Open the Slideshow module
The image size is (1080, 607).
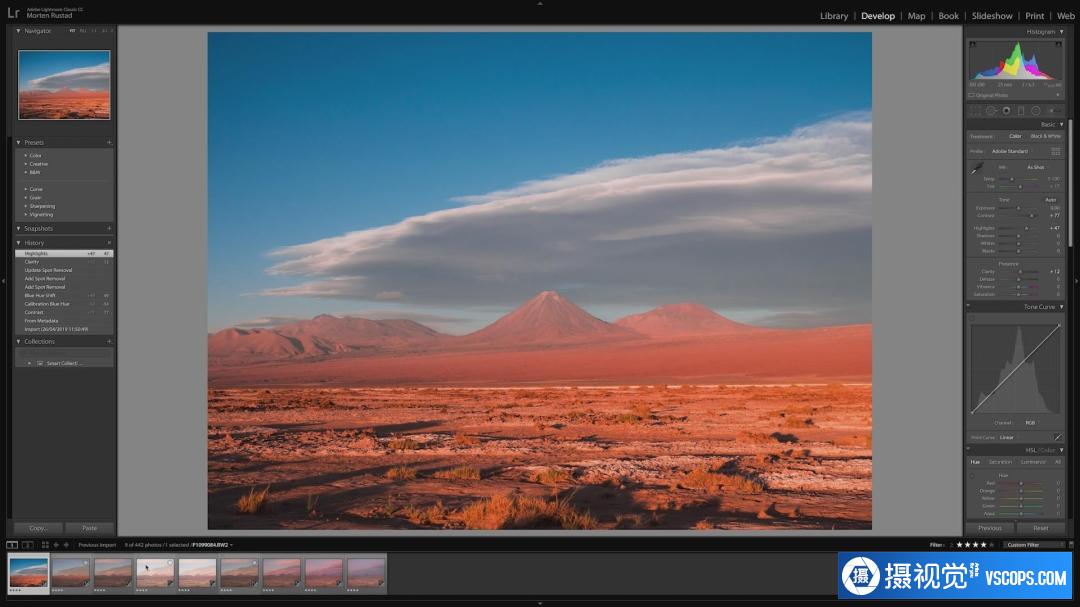tap(992, 16)
